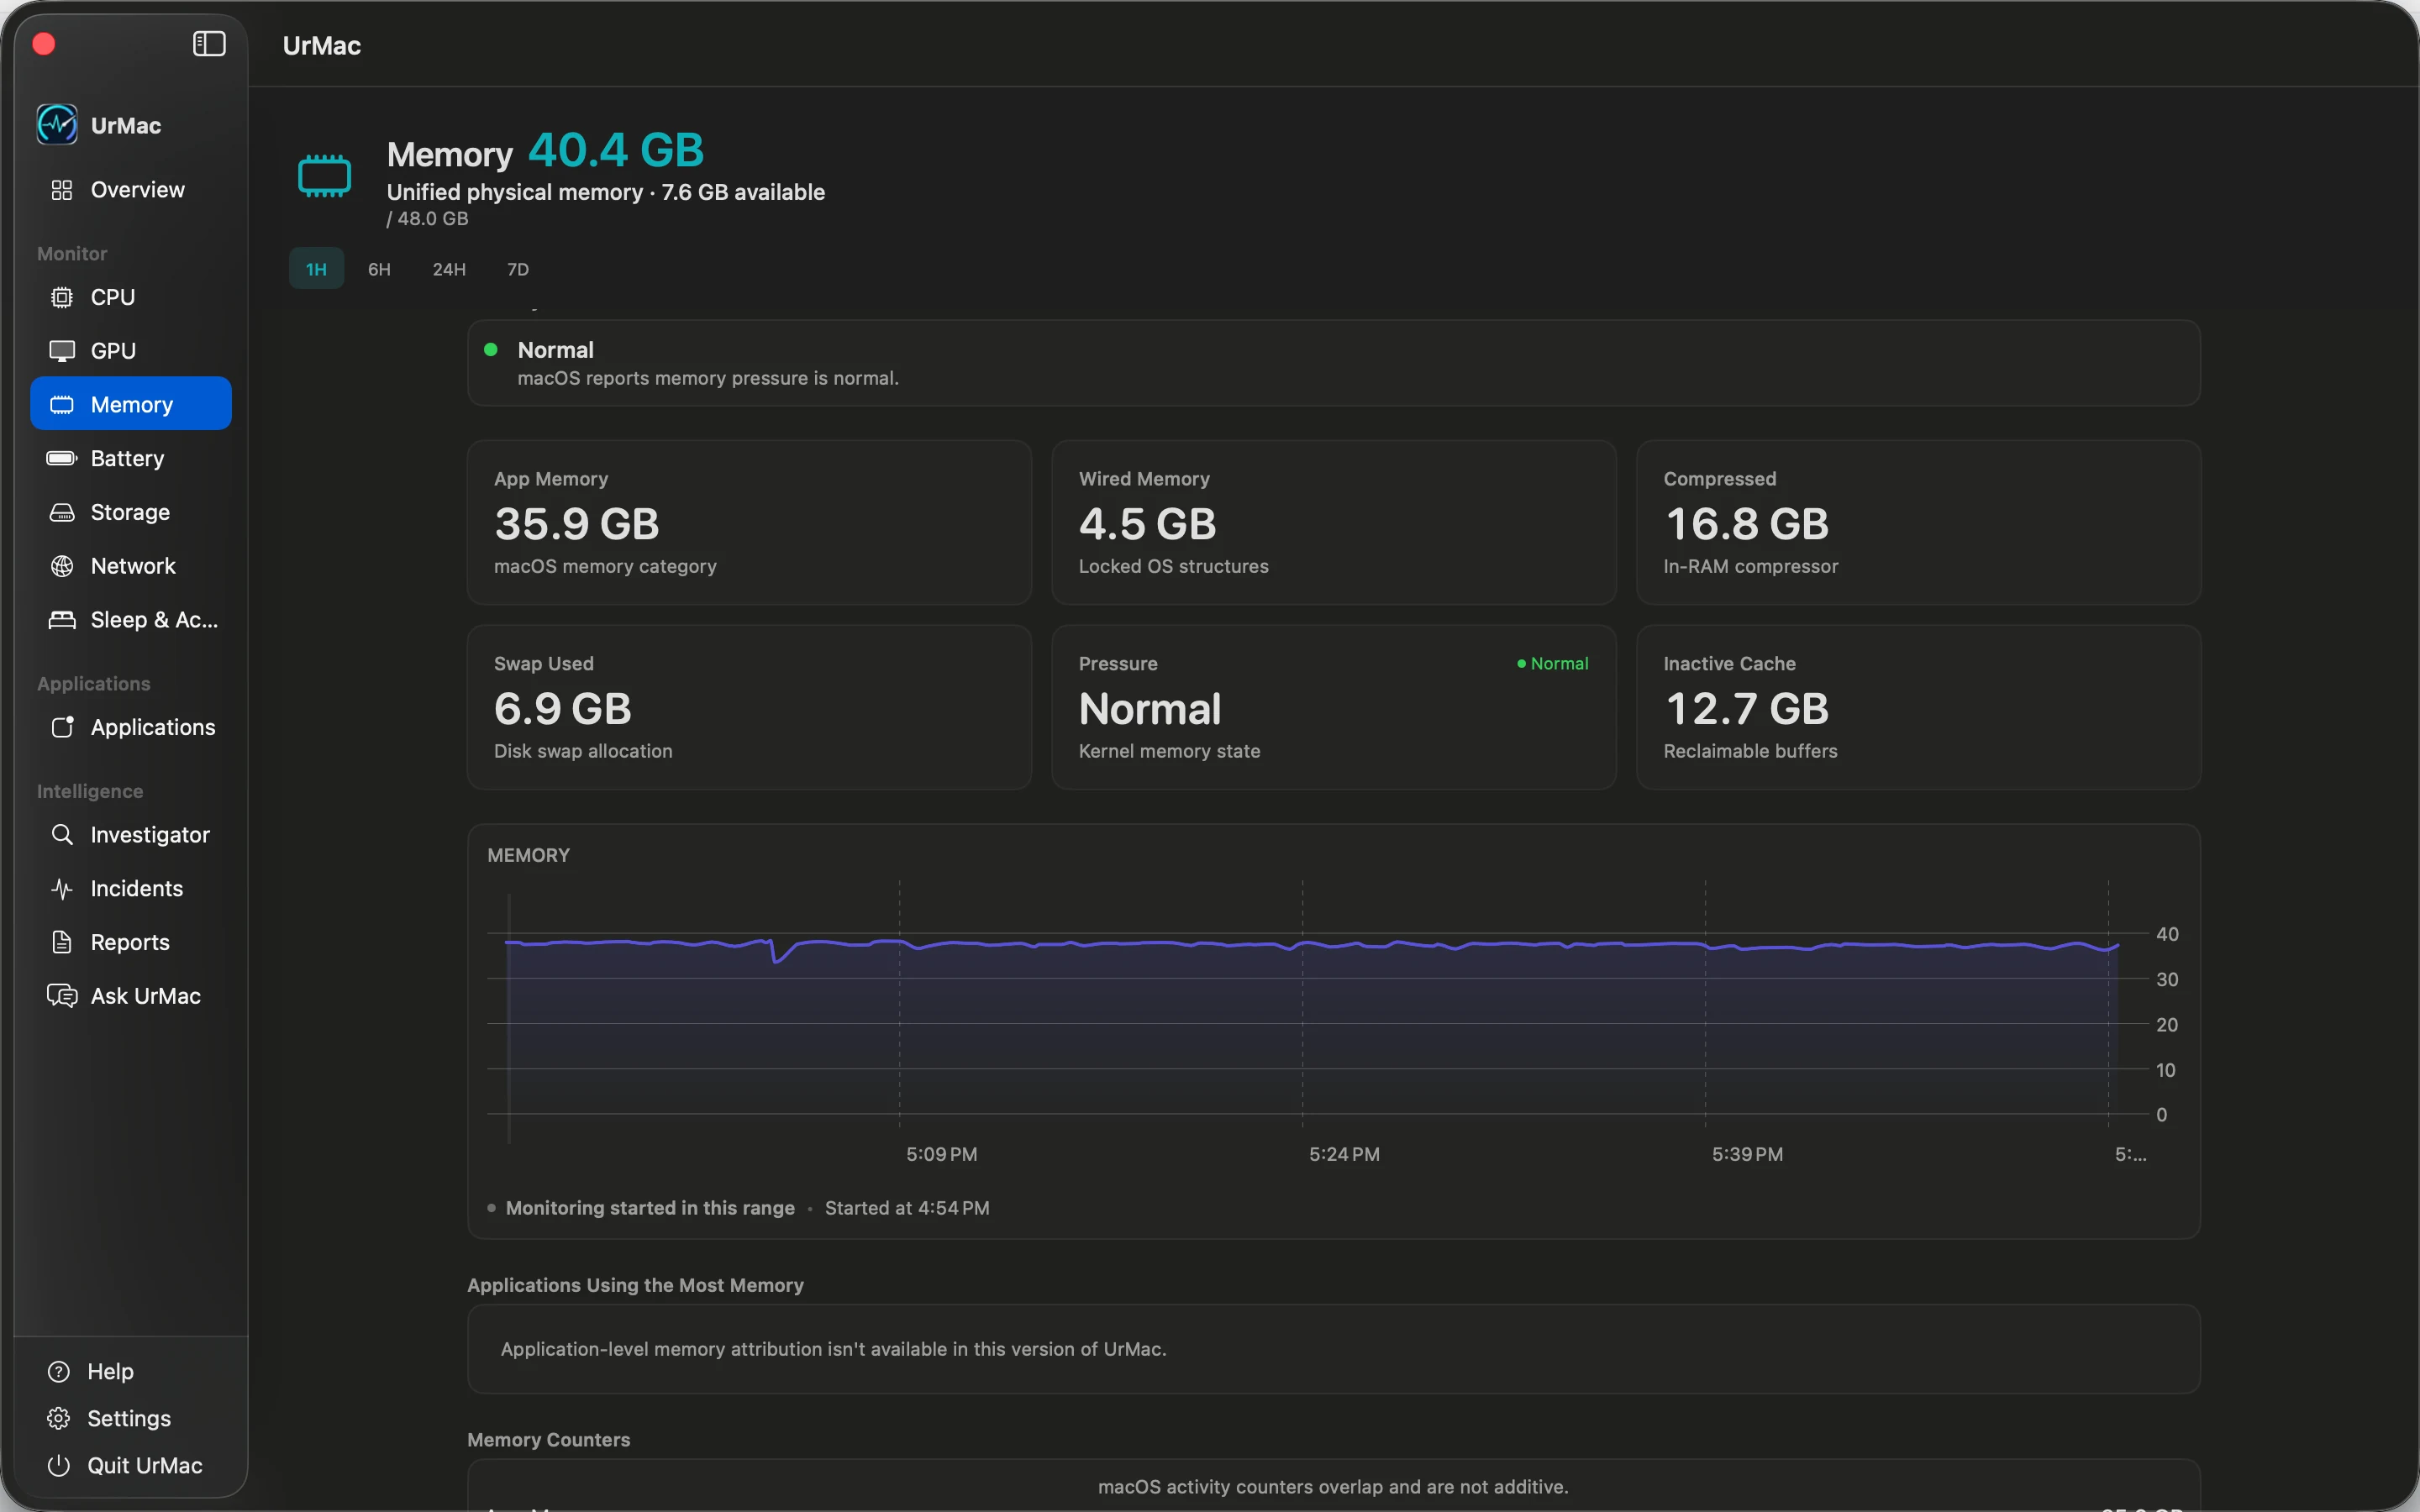Click the Inactive Cache 12.7 GB card
Image resolution: width=2420 pixels, height=1512 pixels.
click(1918, 707)
